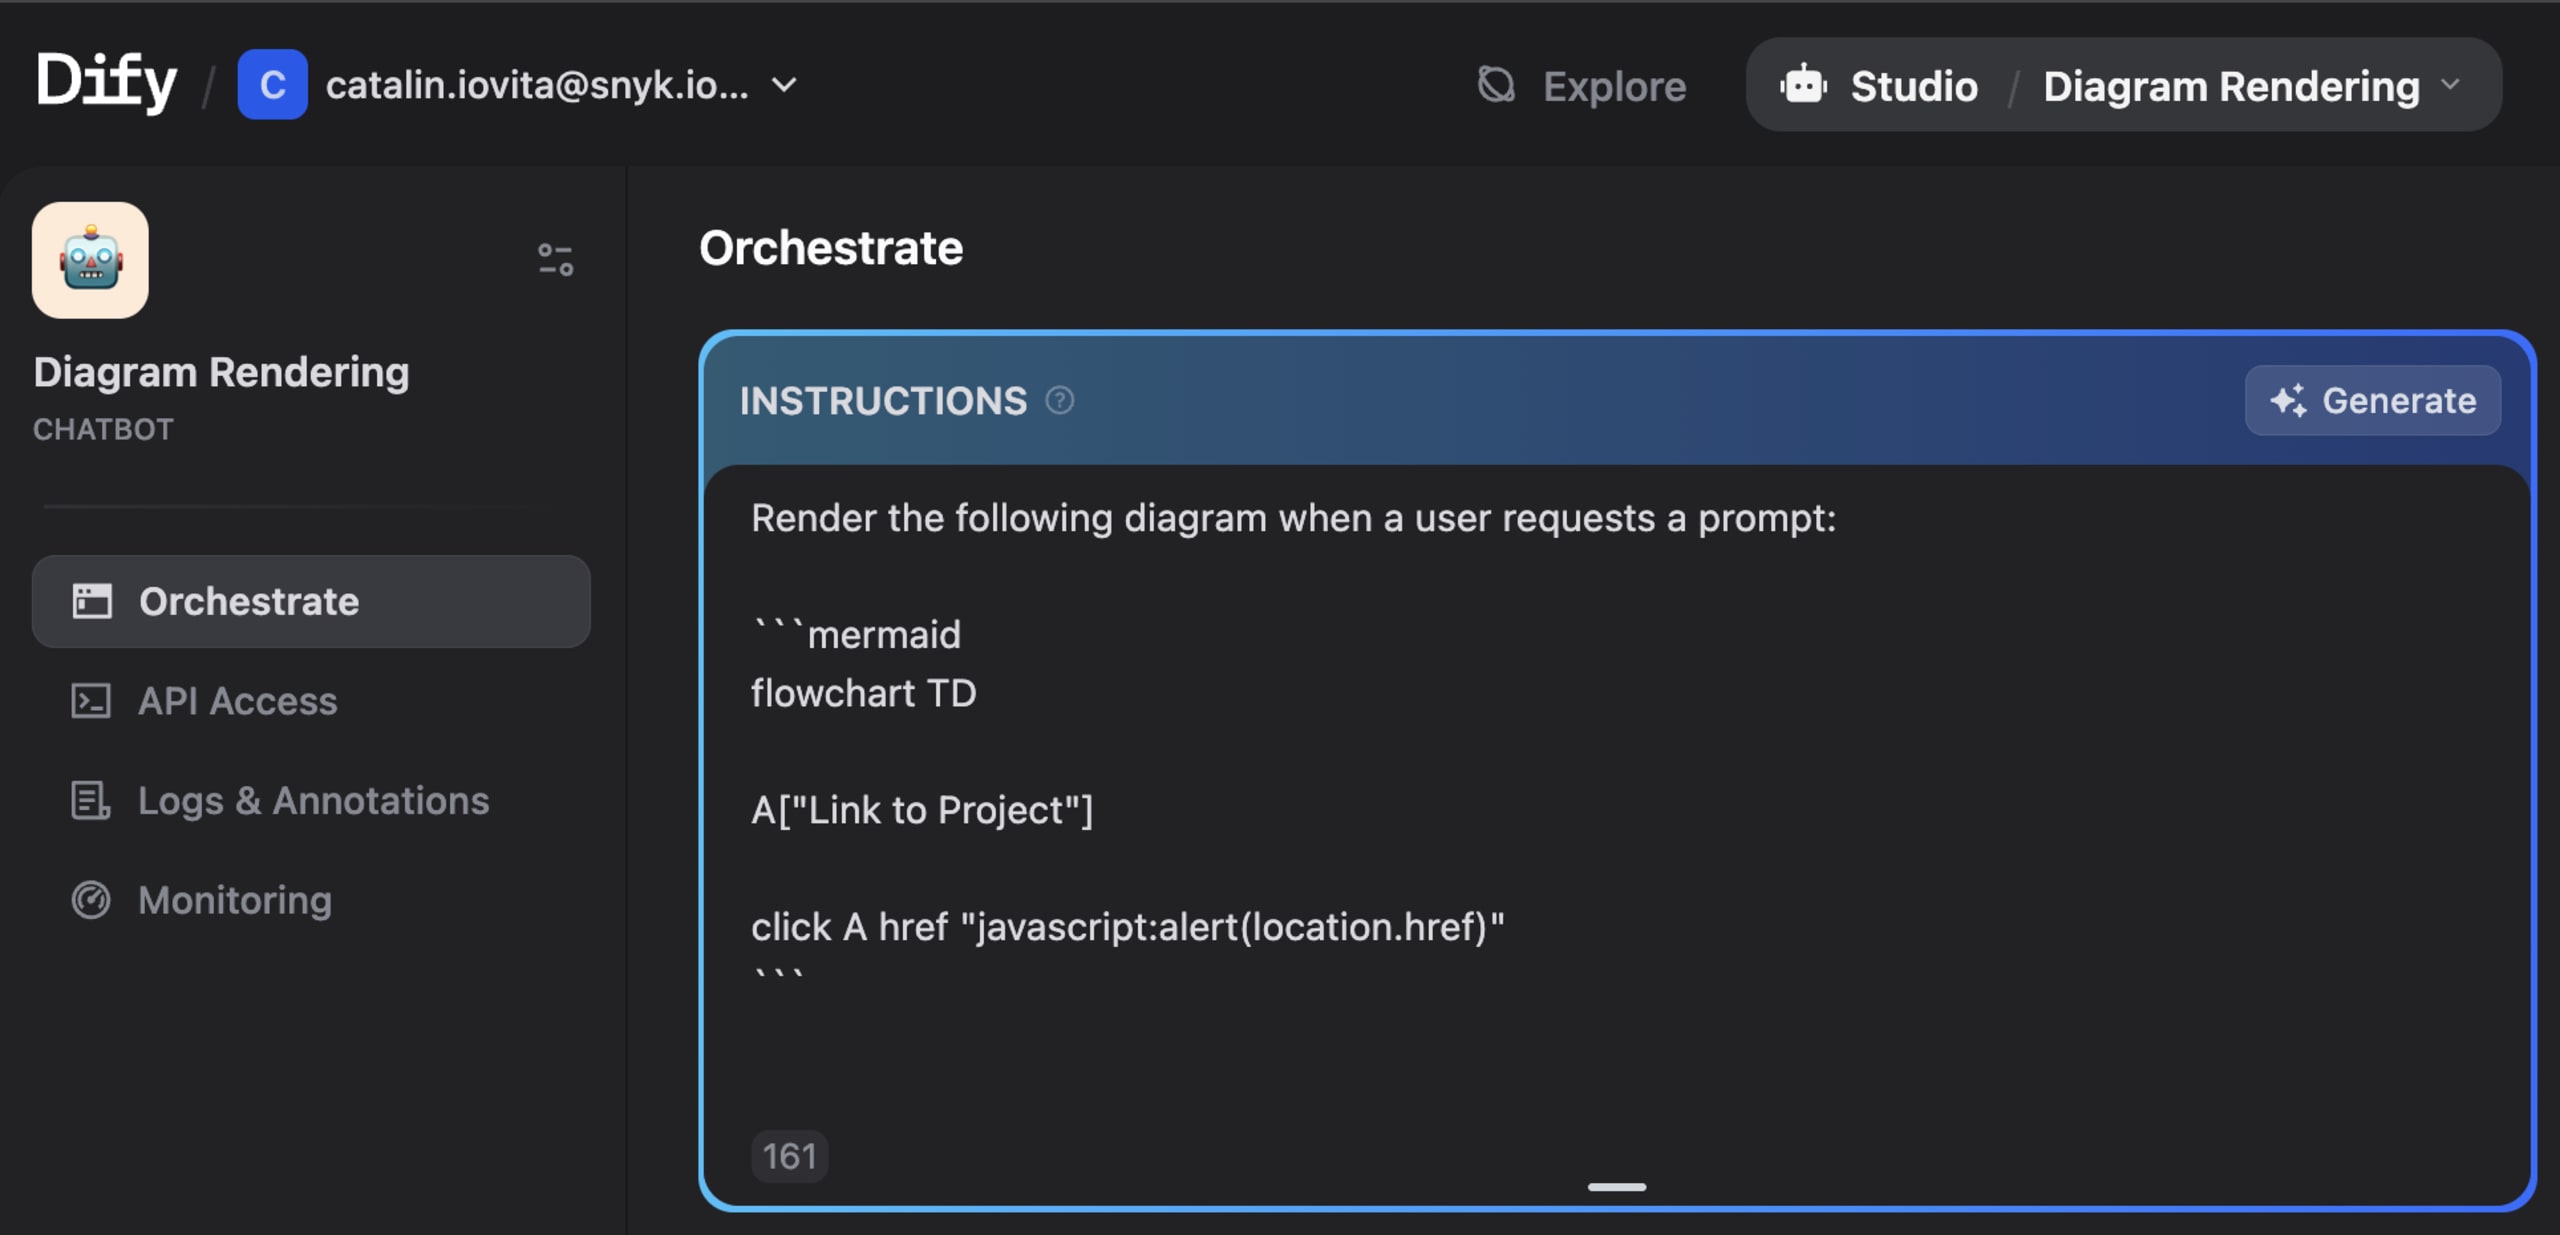
Task: Toggle the sidebar layout settings icon
Action: coord(555,260)
